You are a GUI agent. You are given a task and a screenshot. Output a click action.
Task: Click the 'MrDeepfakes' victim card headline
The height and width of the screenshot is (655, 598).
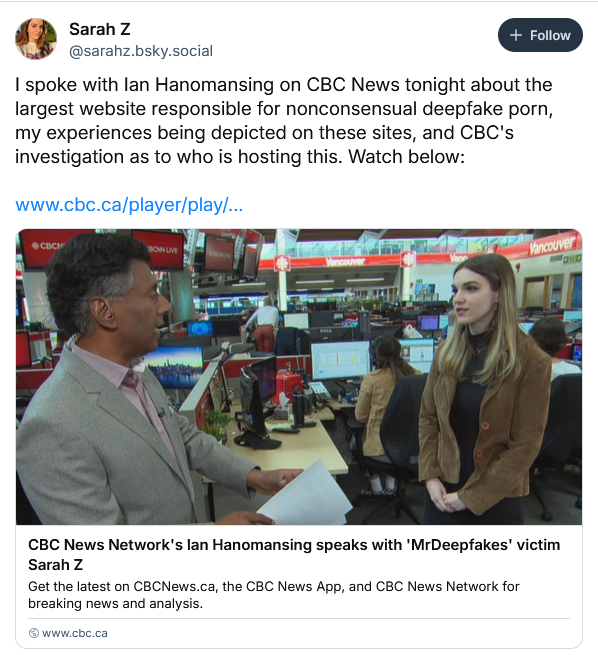294,555
